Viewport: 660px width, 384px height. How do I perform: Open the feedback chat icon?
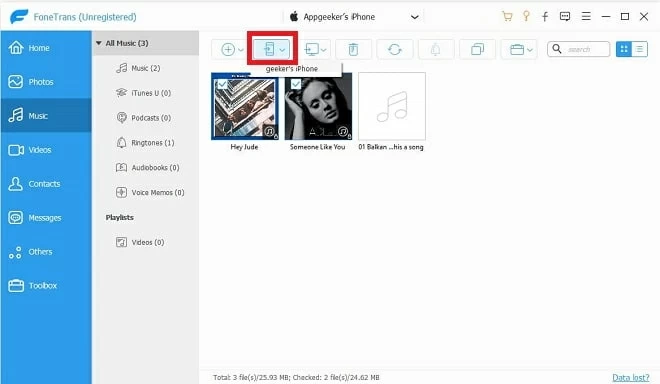(x=564, y=16)
